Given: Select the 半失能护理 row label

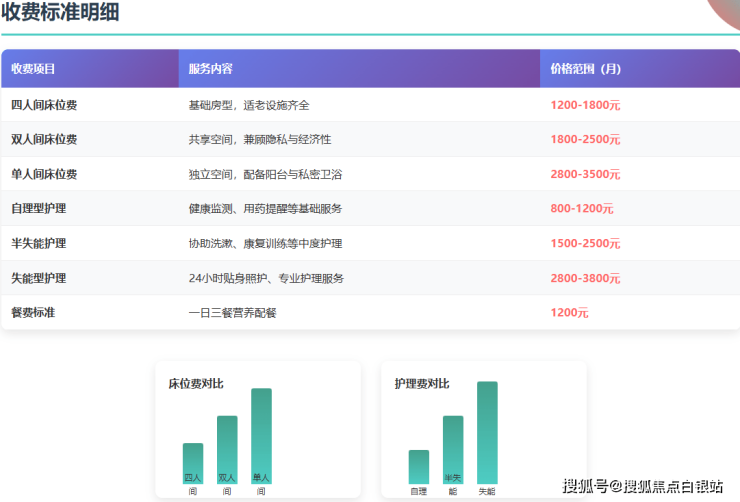Looking at the screenshot, I should 38,243.
